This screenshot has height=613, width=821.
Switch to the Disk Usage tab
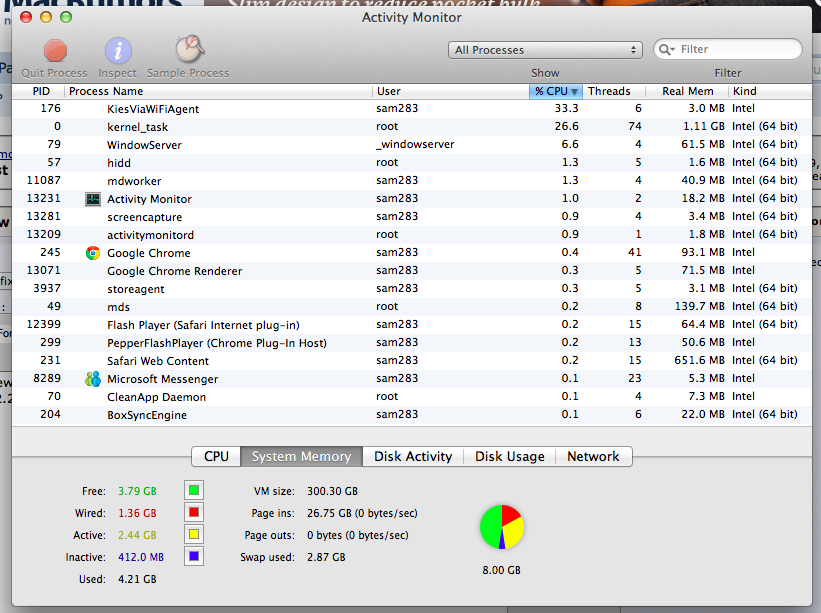coord(509,456)
